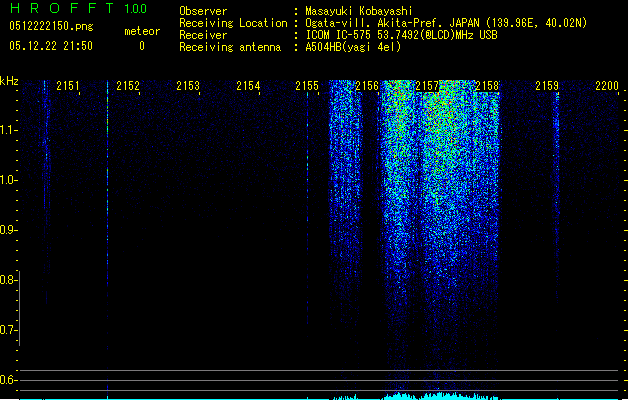Click the date stamp 05.12.22 21:50

point(51,46)
